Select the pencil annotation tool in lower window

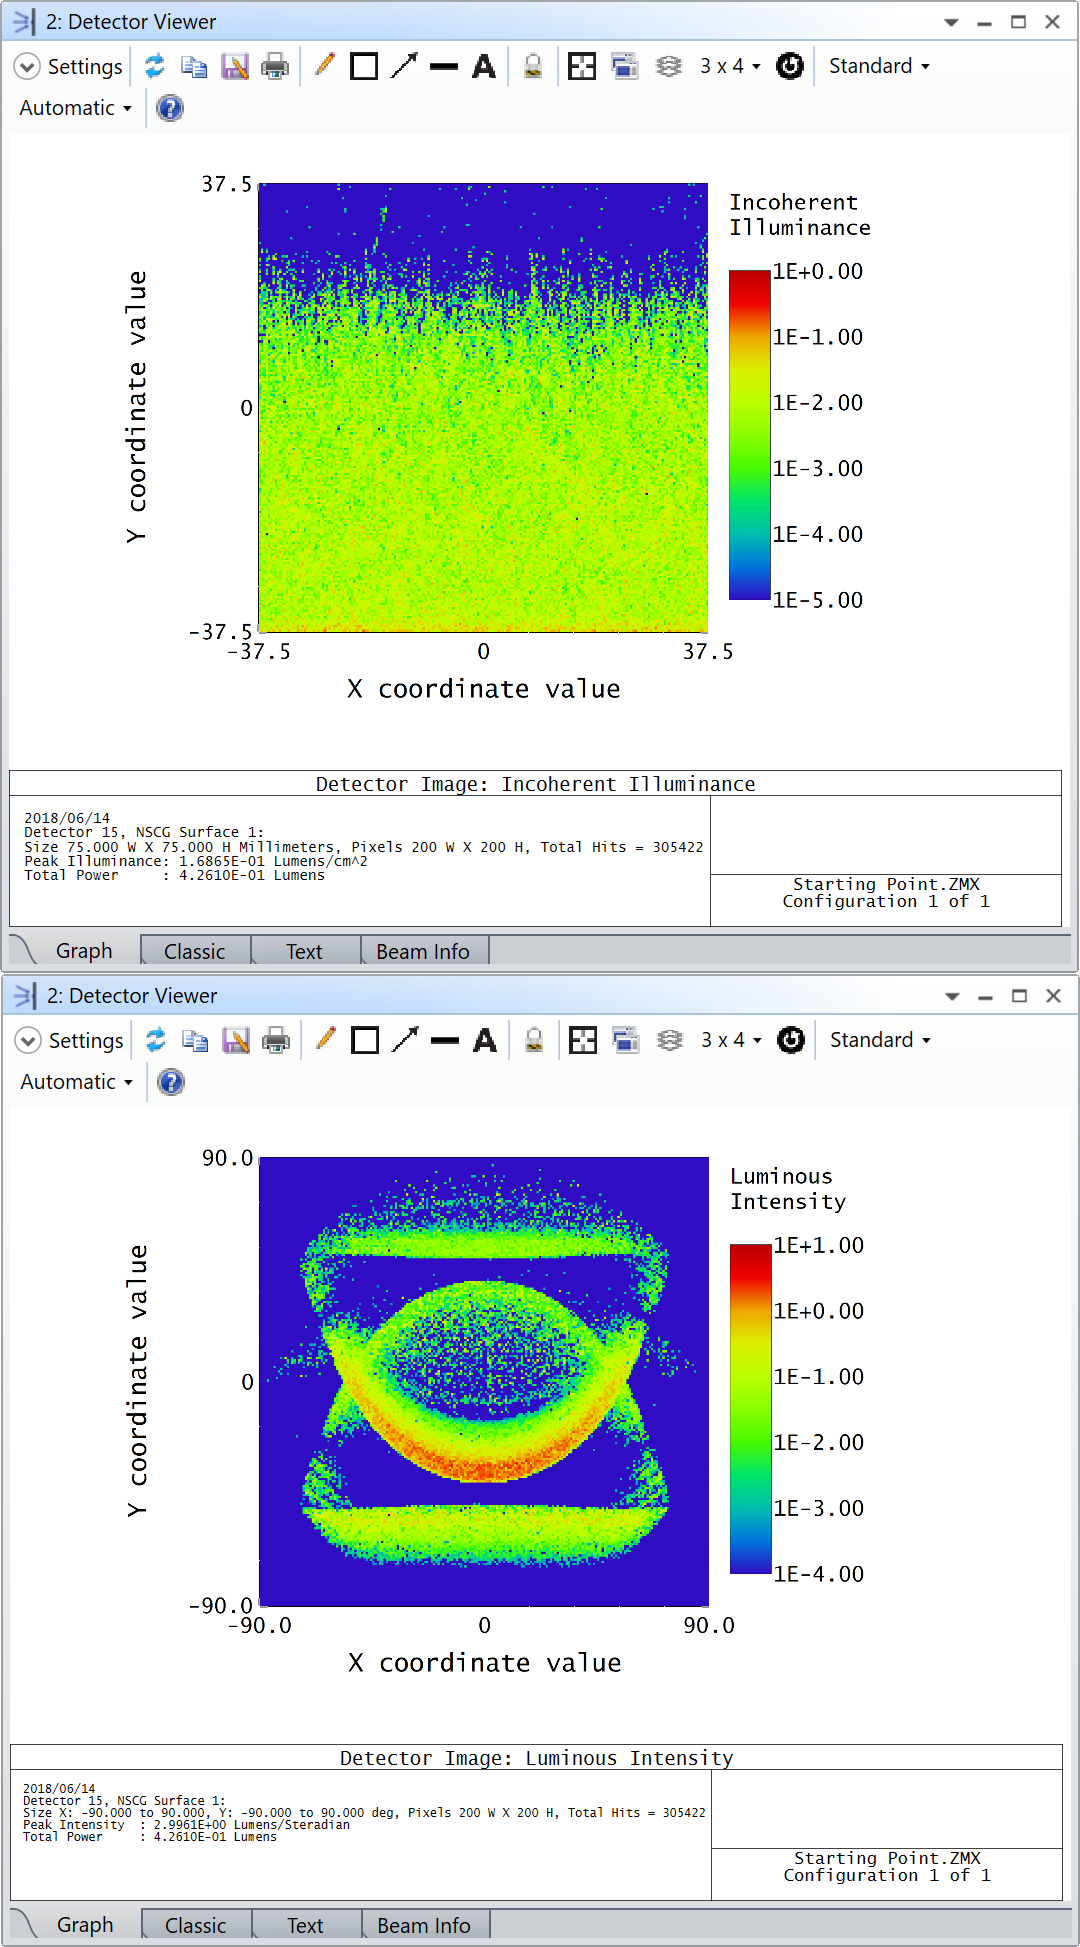[325, 1040]
